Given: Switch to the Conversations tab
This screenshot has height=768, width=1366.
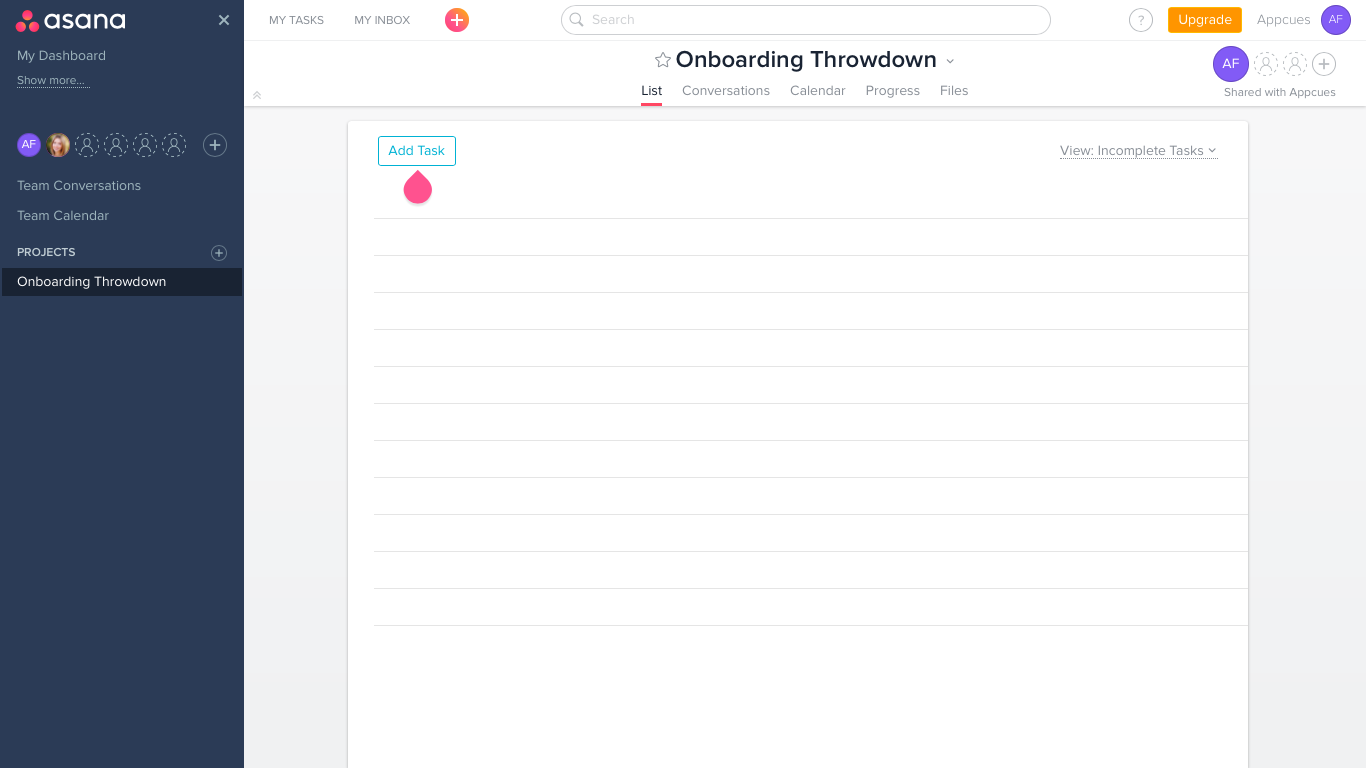Looking at the screenshot, I should click(725, 91).
